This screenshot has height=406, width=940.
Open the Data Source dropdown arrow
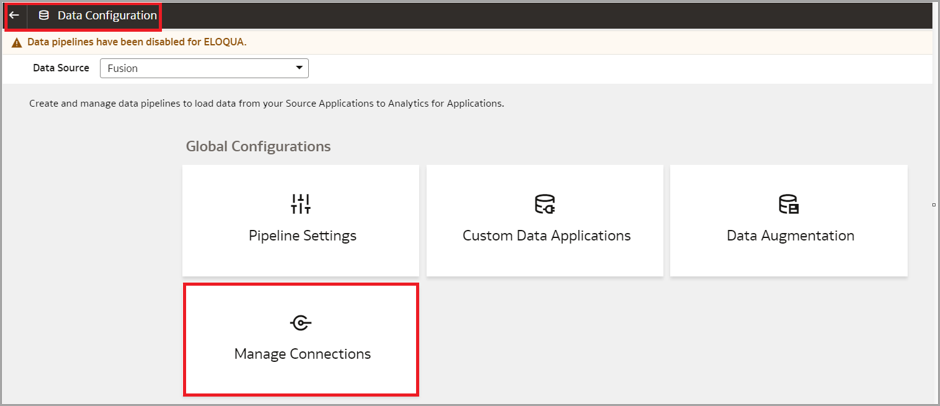click(299, 68)
